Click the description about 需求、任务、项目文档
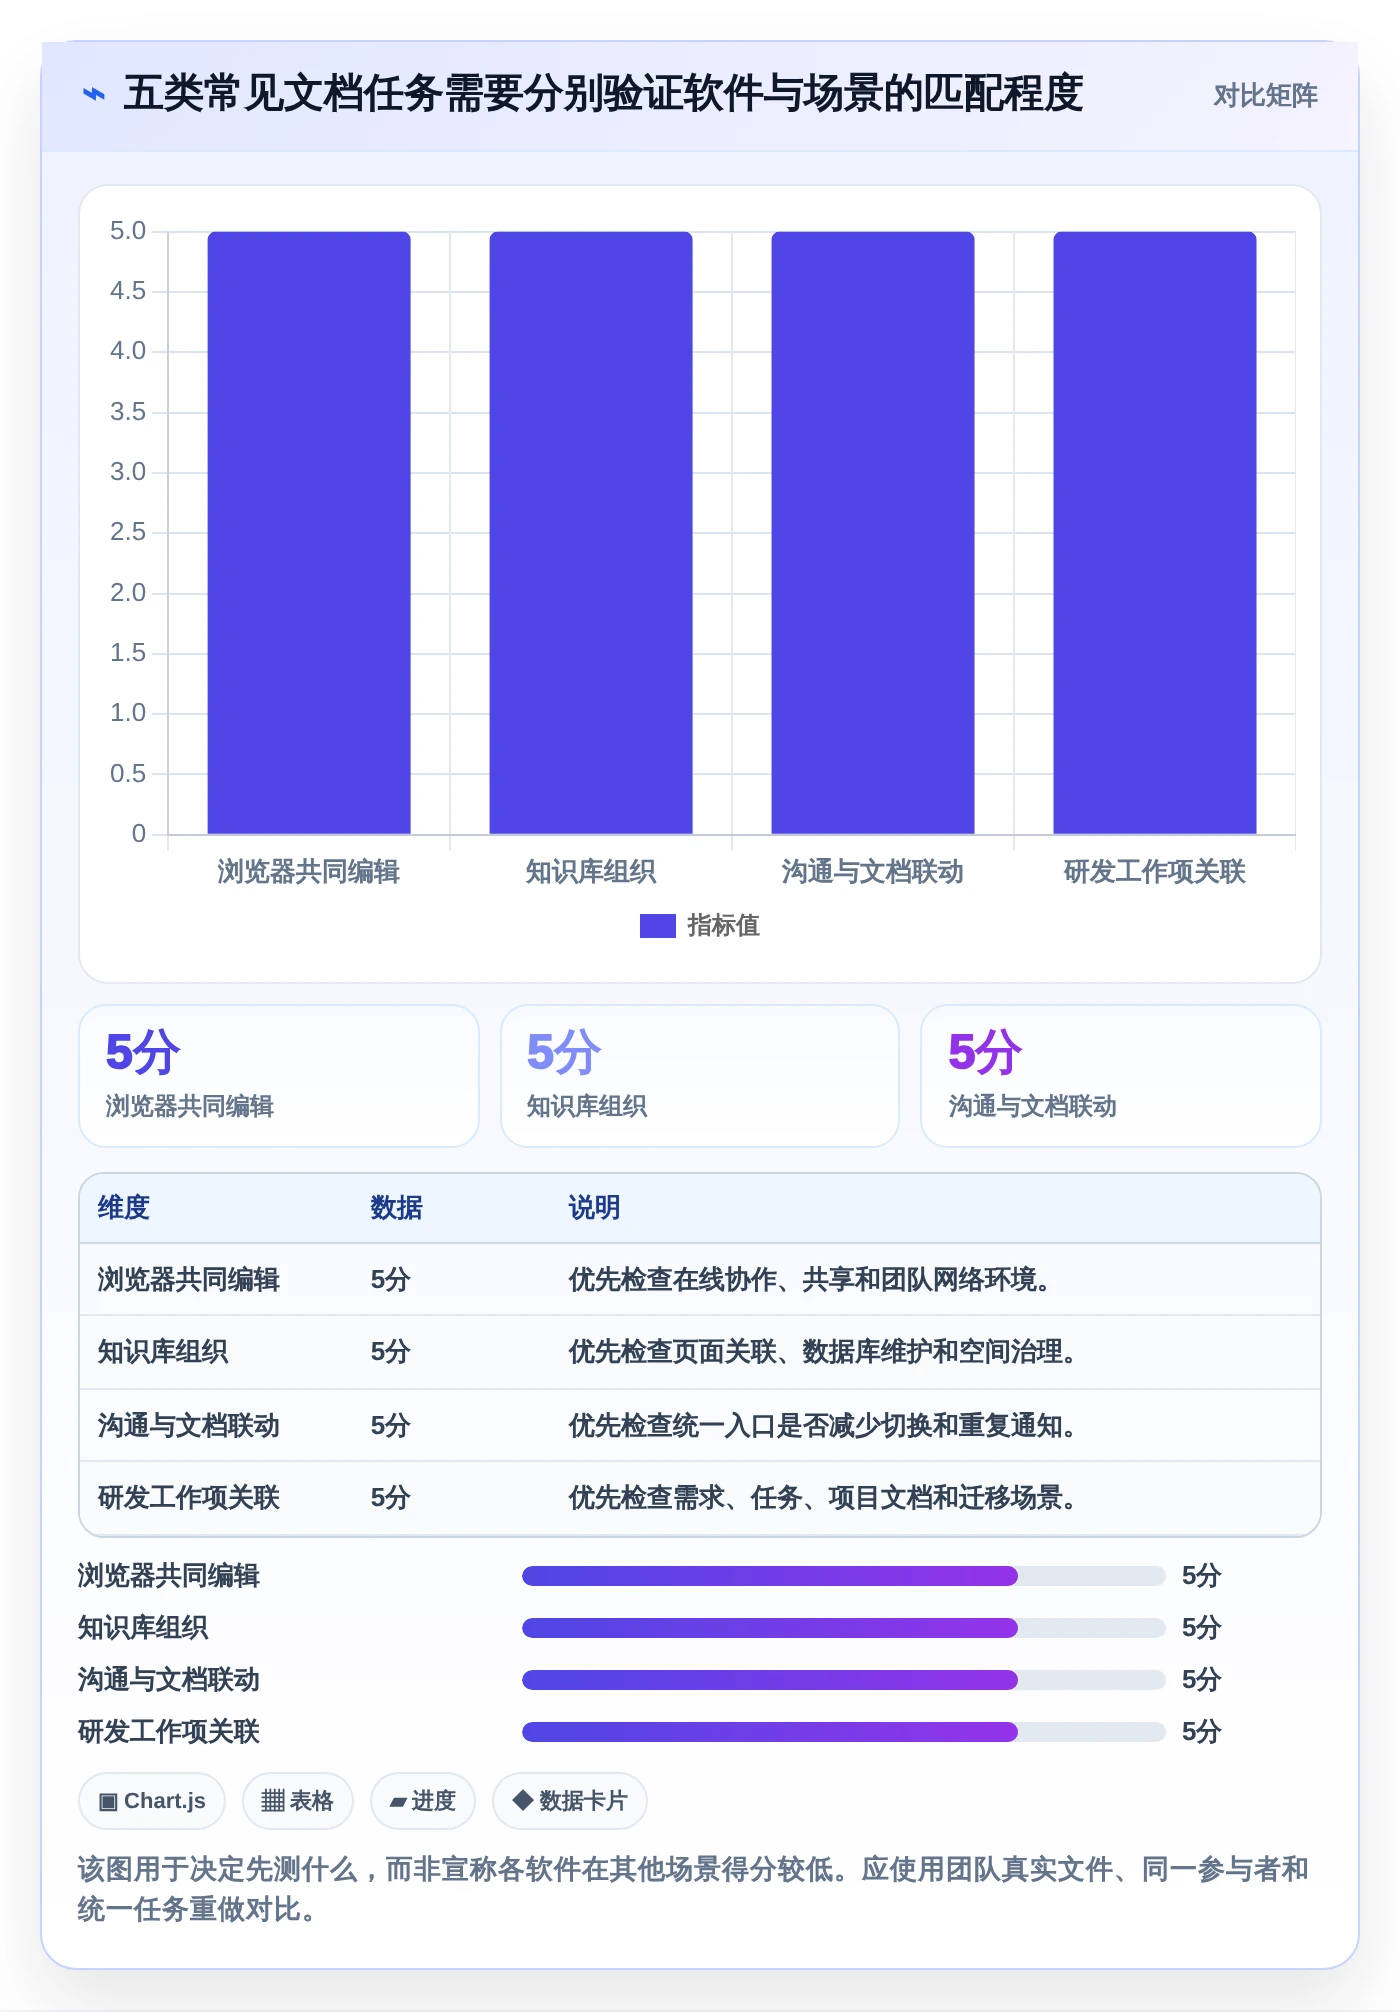This screenshot has height=2012, width=1400. click(822, 1498)
